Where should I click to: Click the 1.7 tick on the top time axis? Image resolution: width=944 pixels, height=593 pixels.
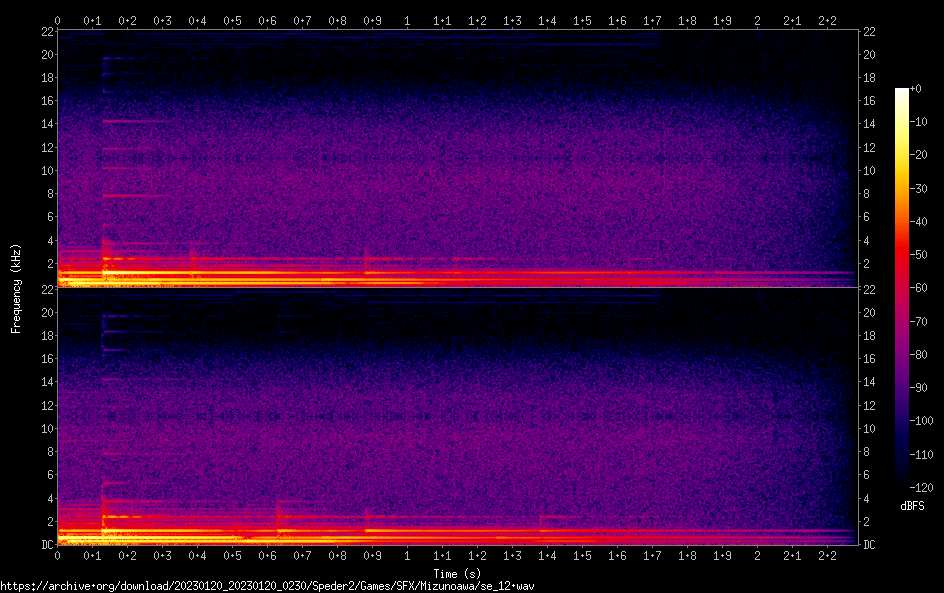652,20
